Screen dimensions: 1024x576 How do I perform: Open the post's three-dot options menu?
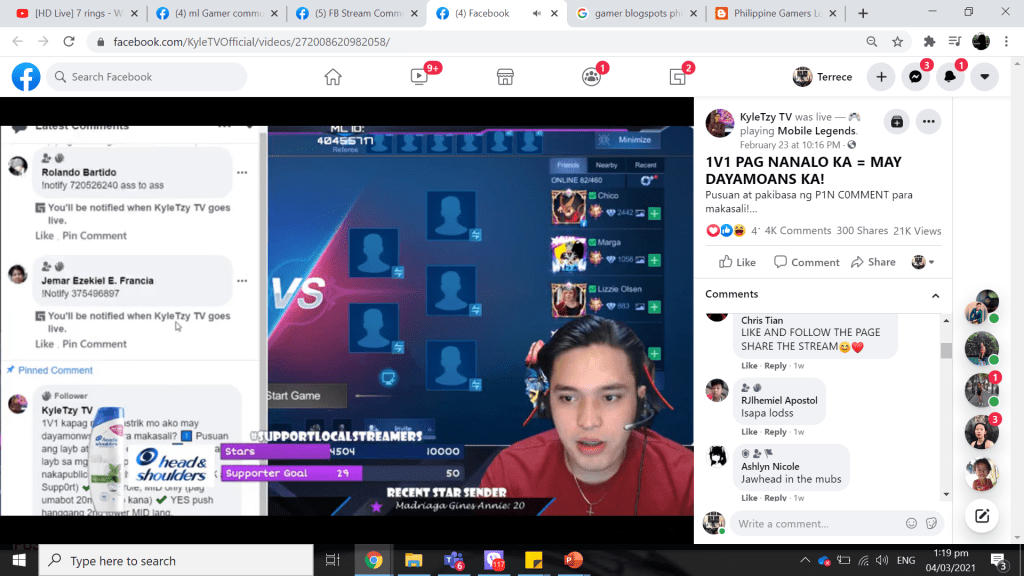tap(929, 121)
